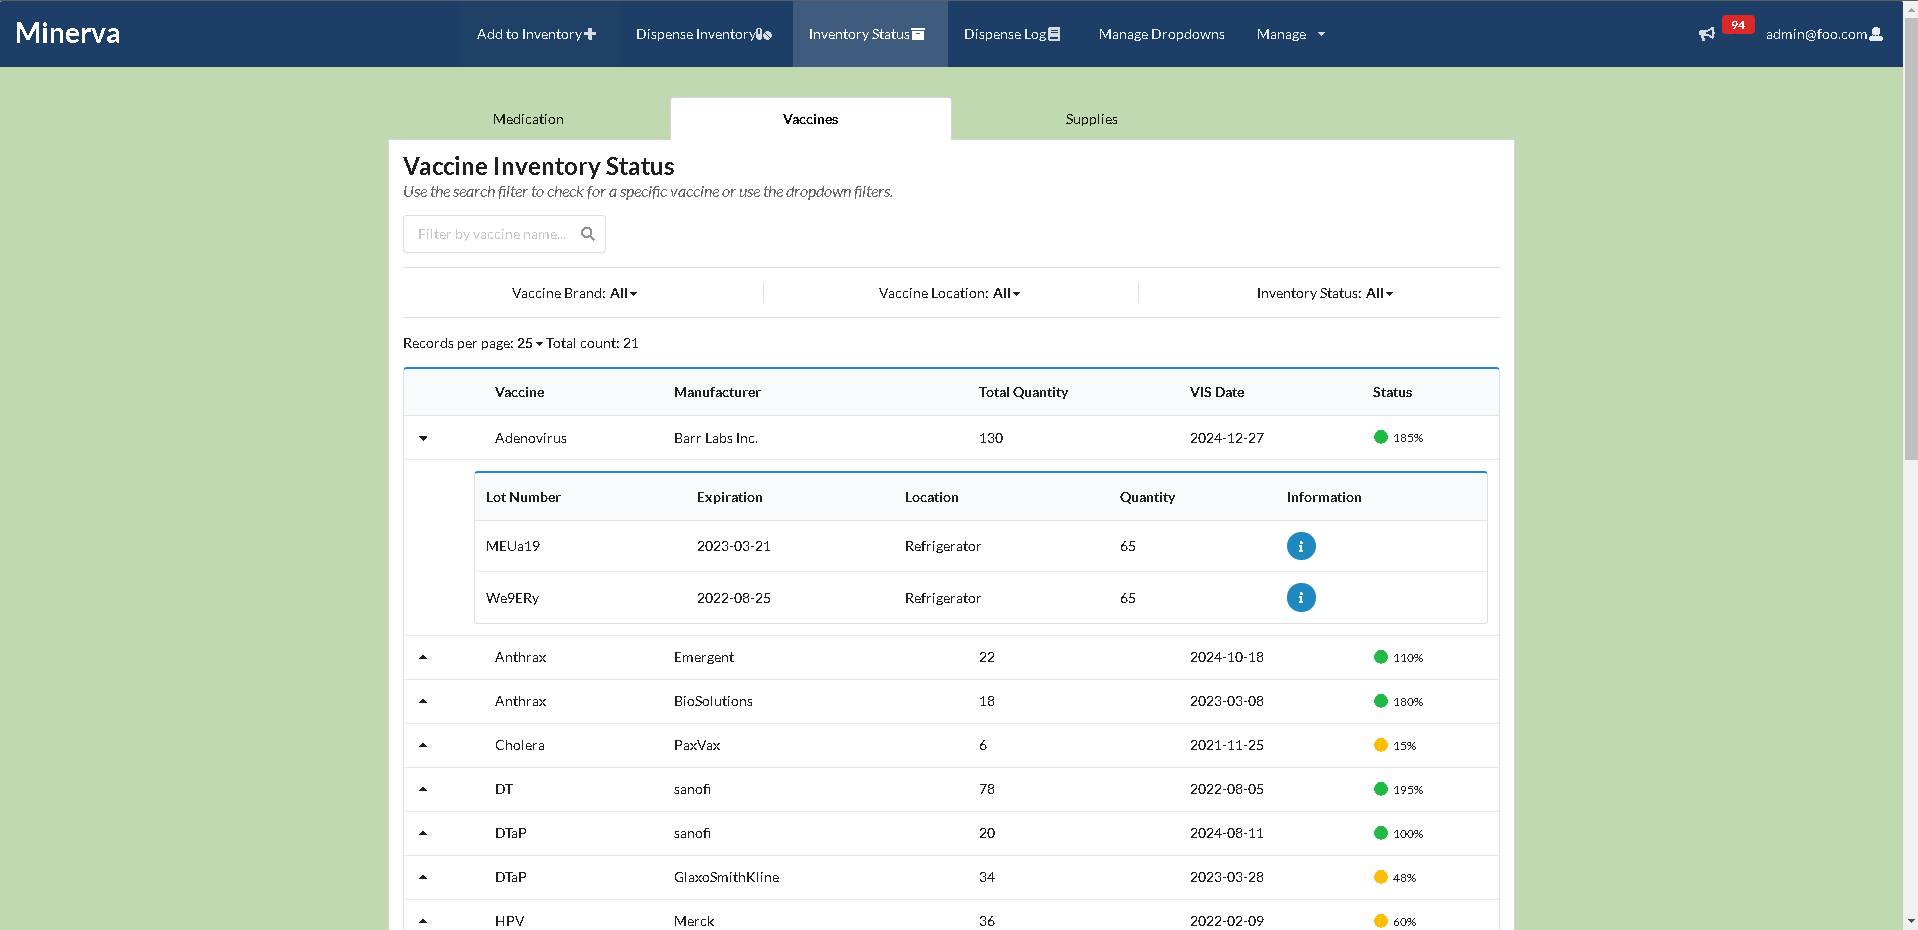Click the Total Quantity column header
Screen dimensions: 1918x930
pos(1023,392)
